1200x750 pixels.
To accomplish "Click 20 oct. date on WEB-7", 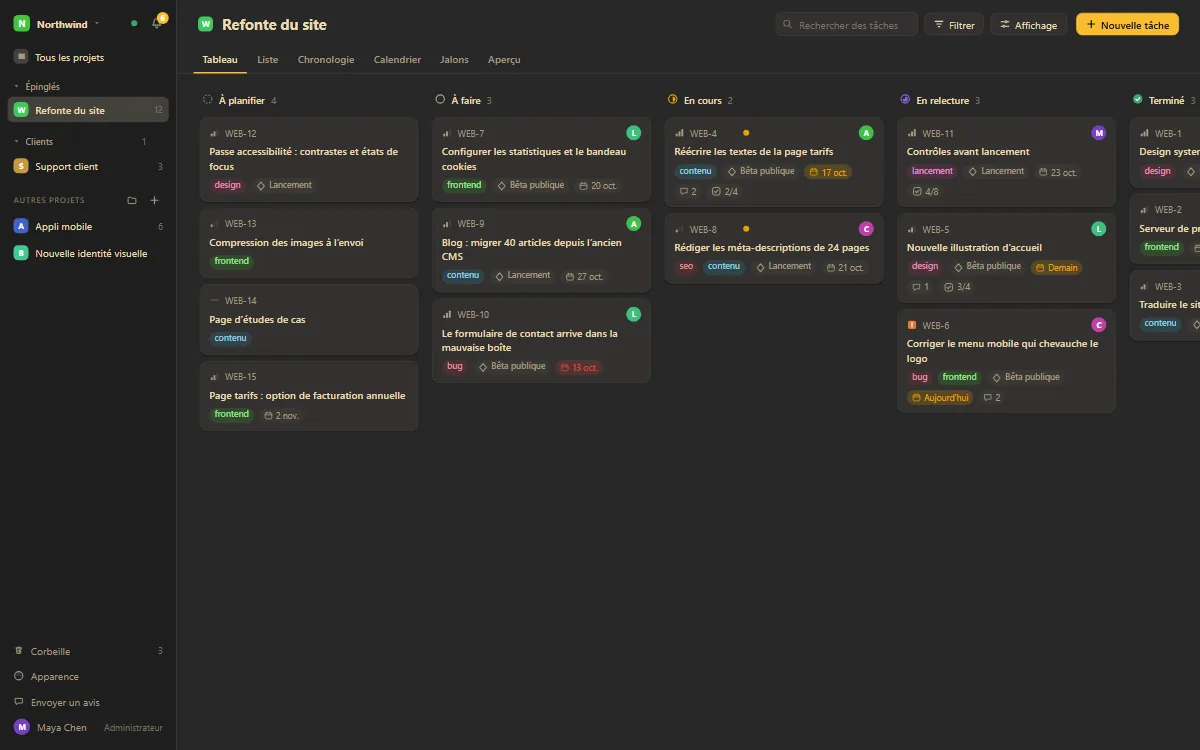I will tap(598, 185).
